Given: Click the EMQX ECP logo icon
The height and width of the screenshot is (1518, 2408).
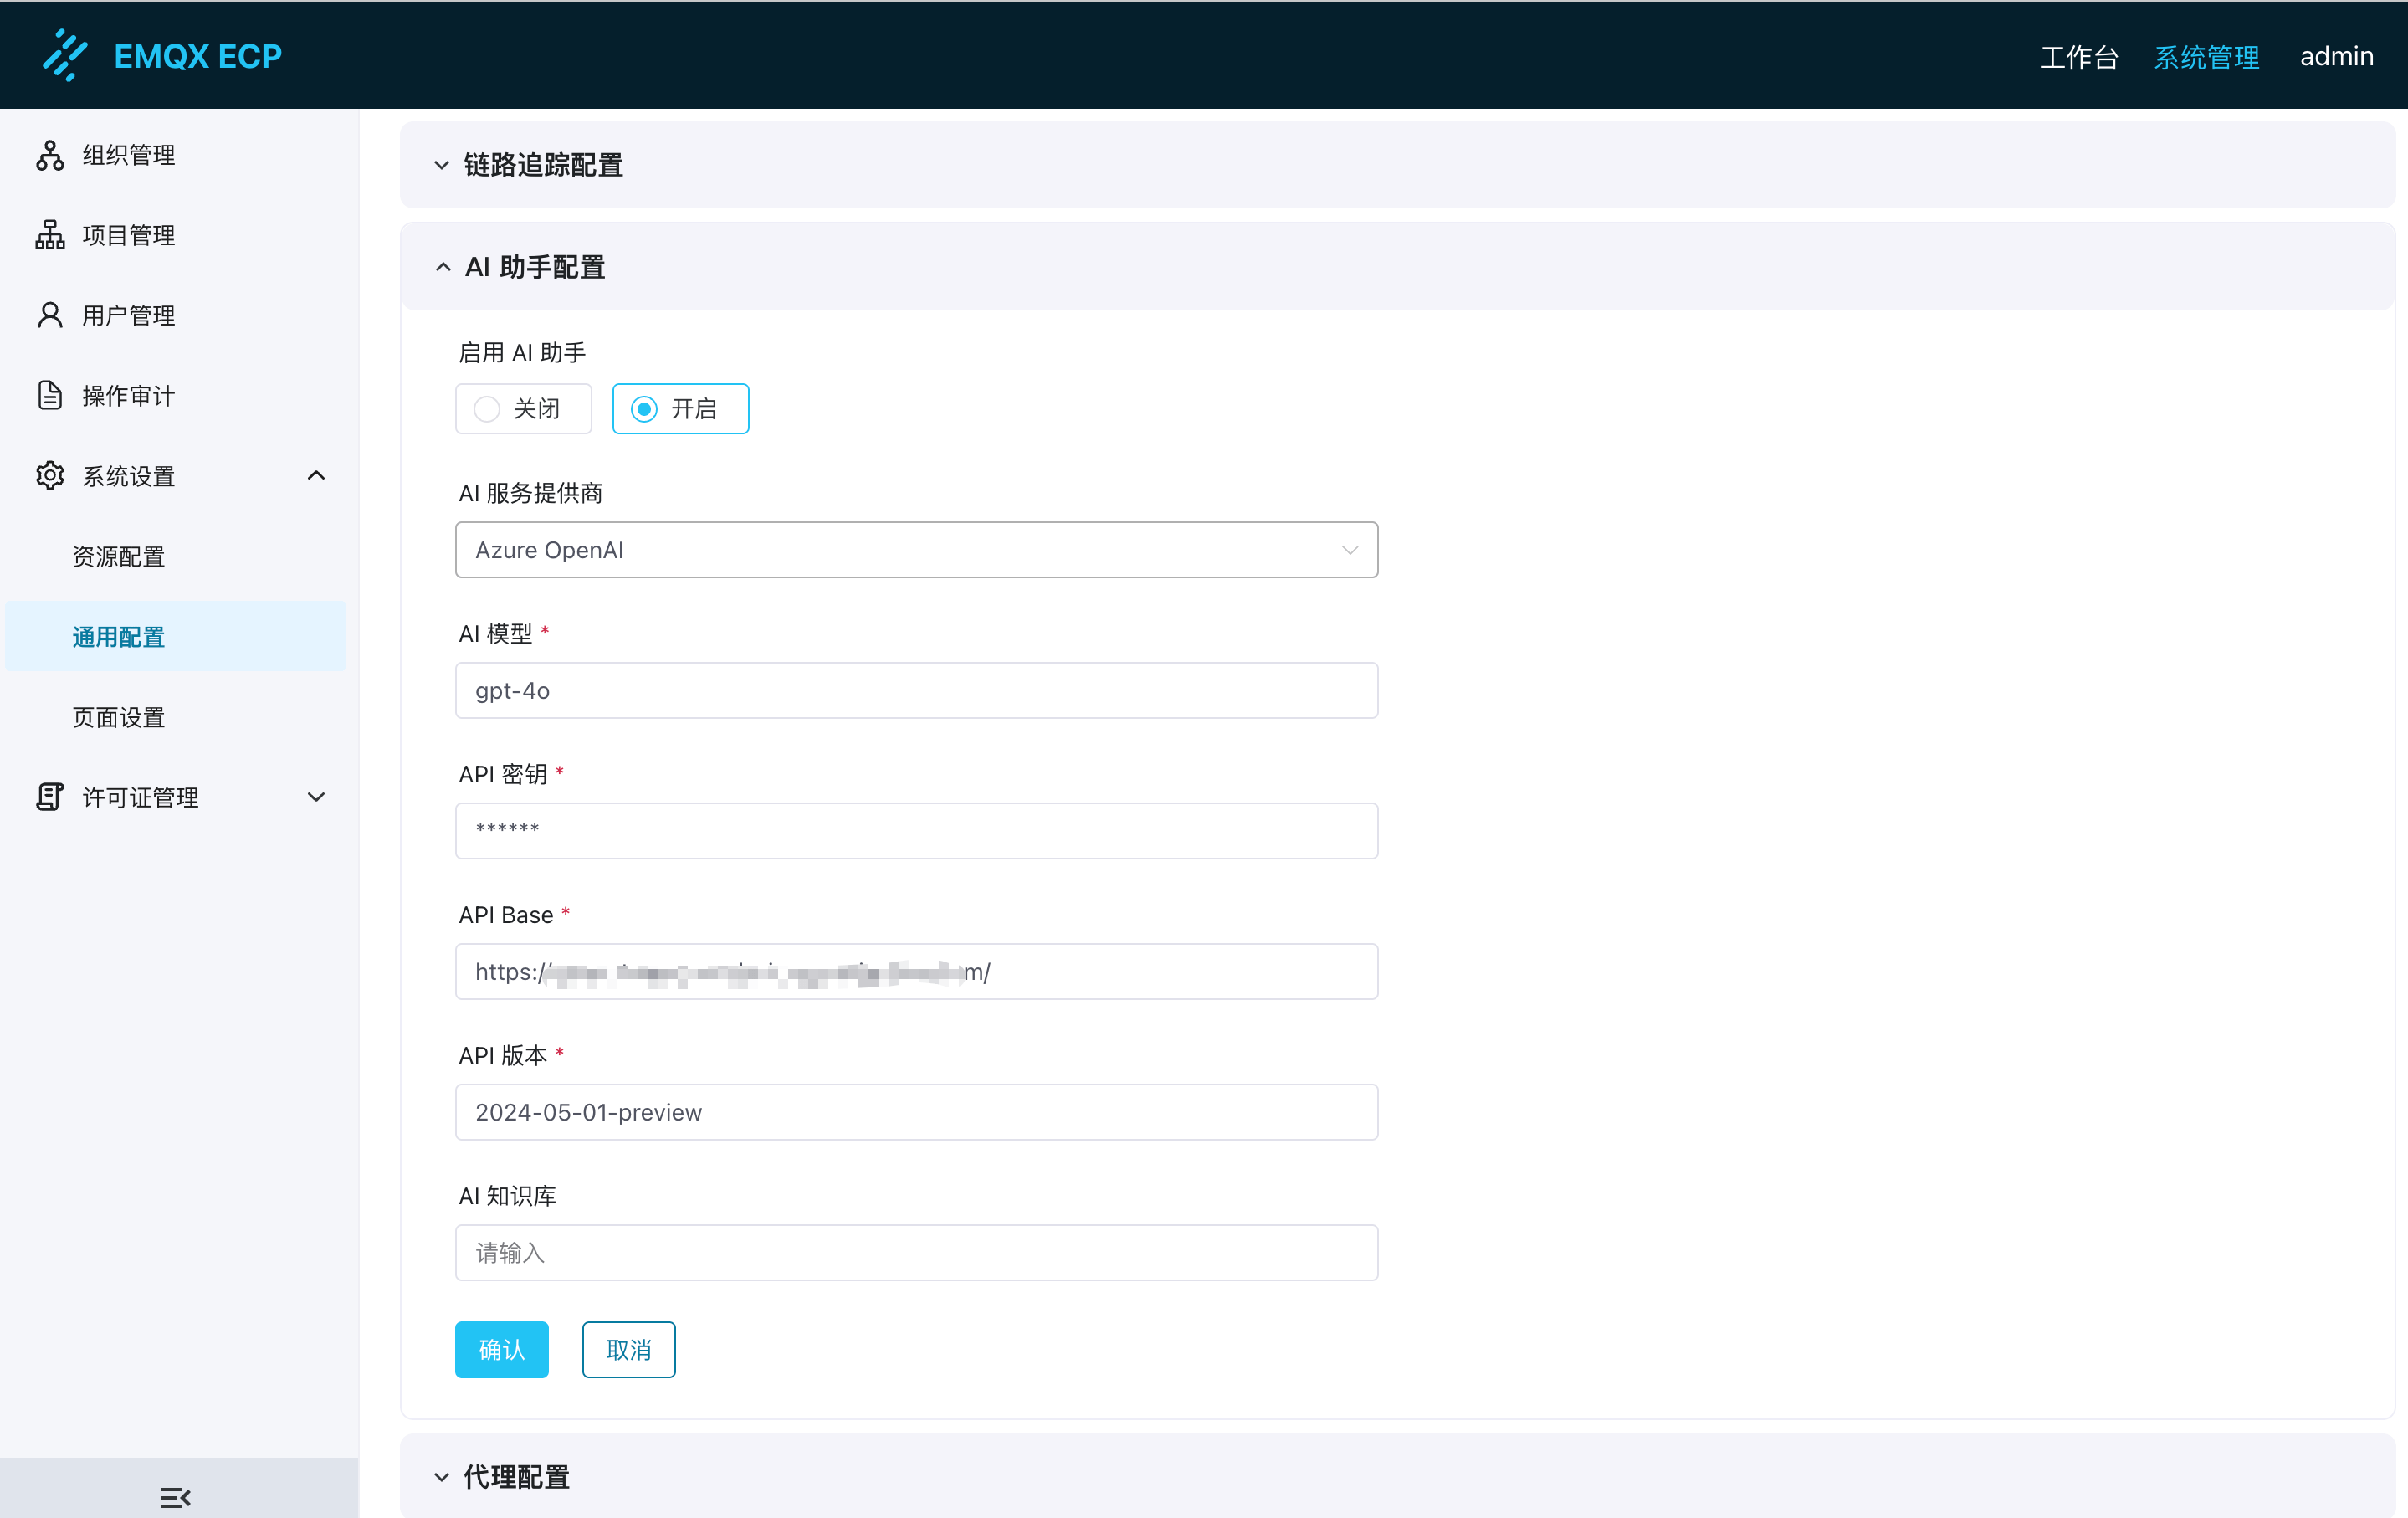Looking at the screenshot, I should tap(65, 55).
